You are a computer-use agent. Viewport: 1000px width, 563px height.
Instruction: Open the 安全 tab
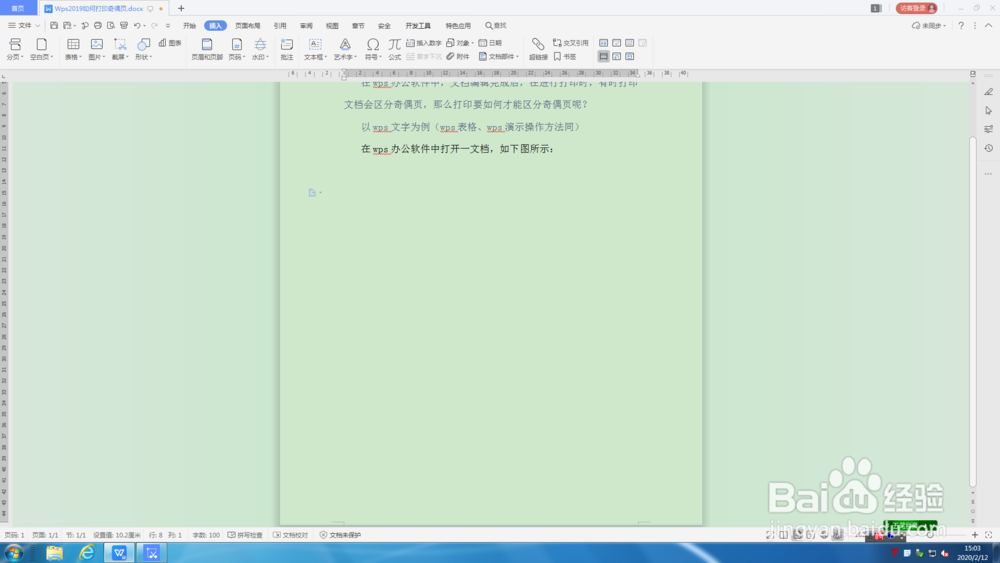point(384,26)
